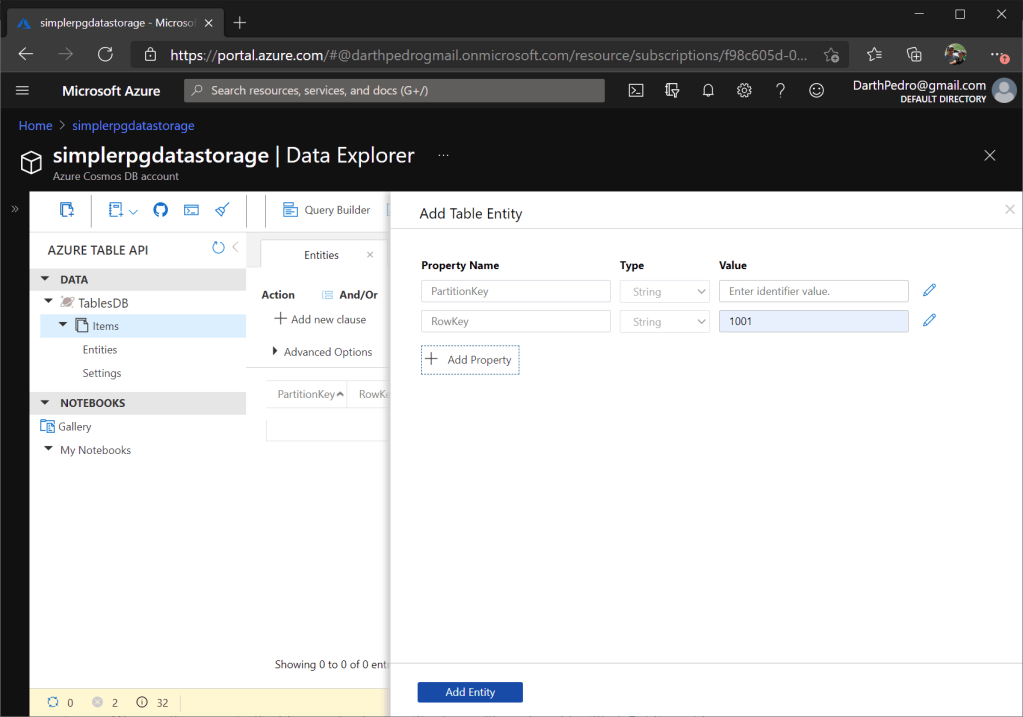Click the Add Property button

[470, 360]
